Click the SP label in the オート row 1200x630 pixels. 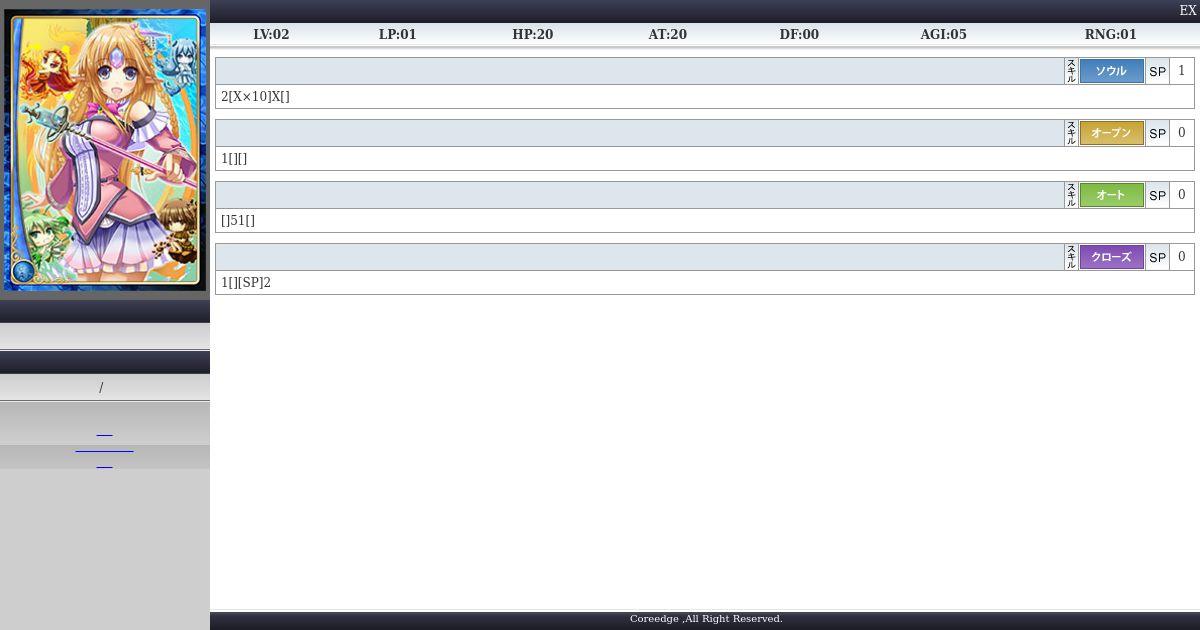coord(1157,195)
